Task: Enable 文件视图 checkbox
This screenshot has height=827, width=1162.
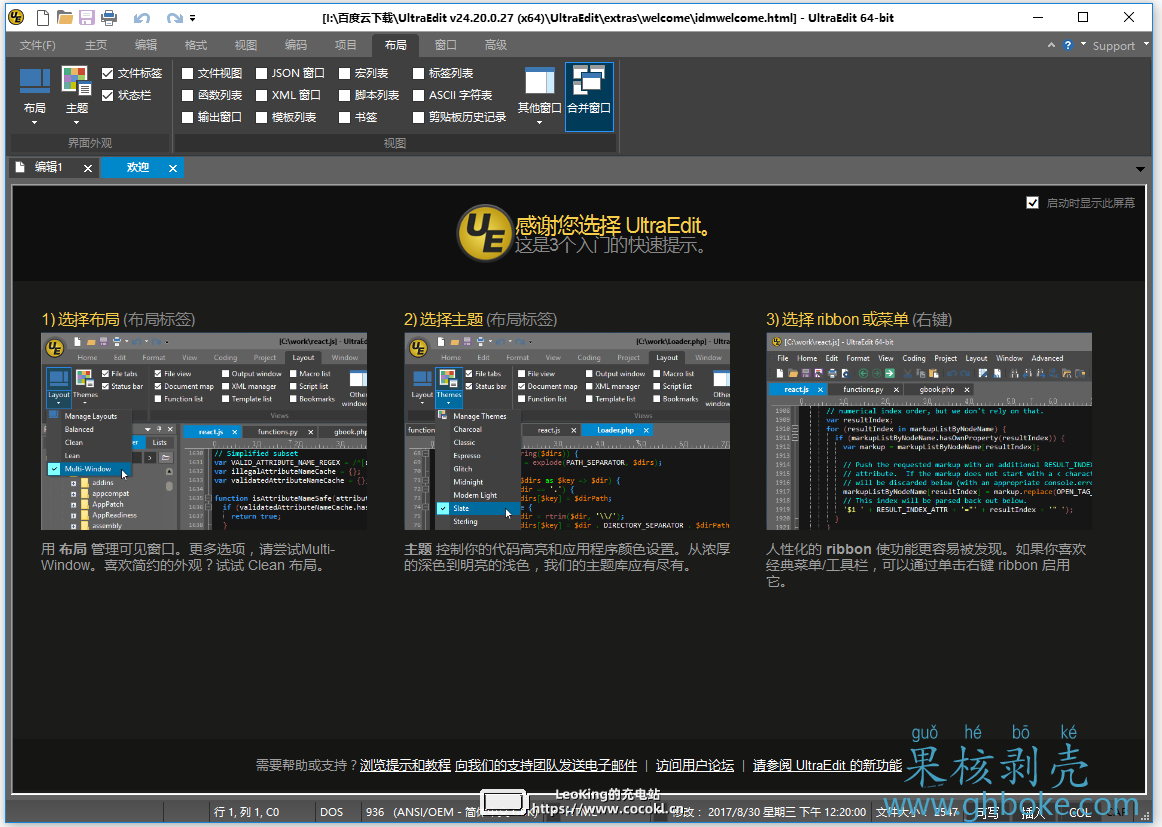Action: tap(187, 73)
